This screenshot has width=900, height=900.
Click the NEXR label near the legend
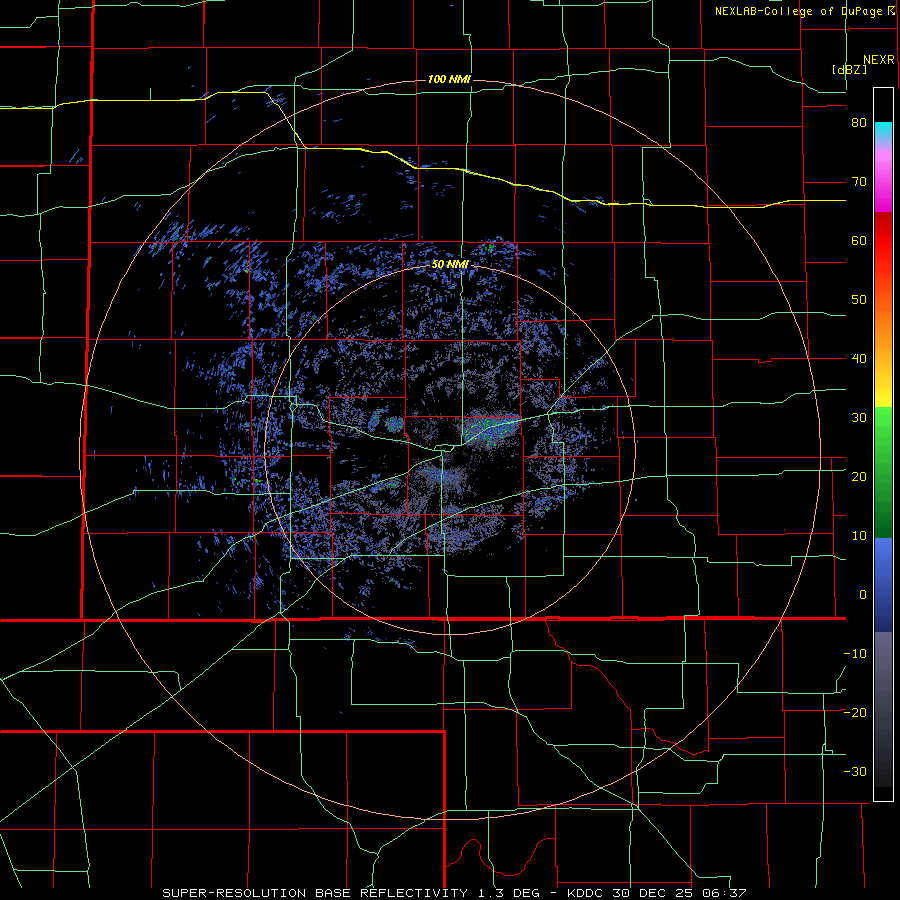pyautogui.click(x=879, y=60)
